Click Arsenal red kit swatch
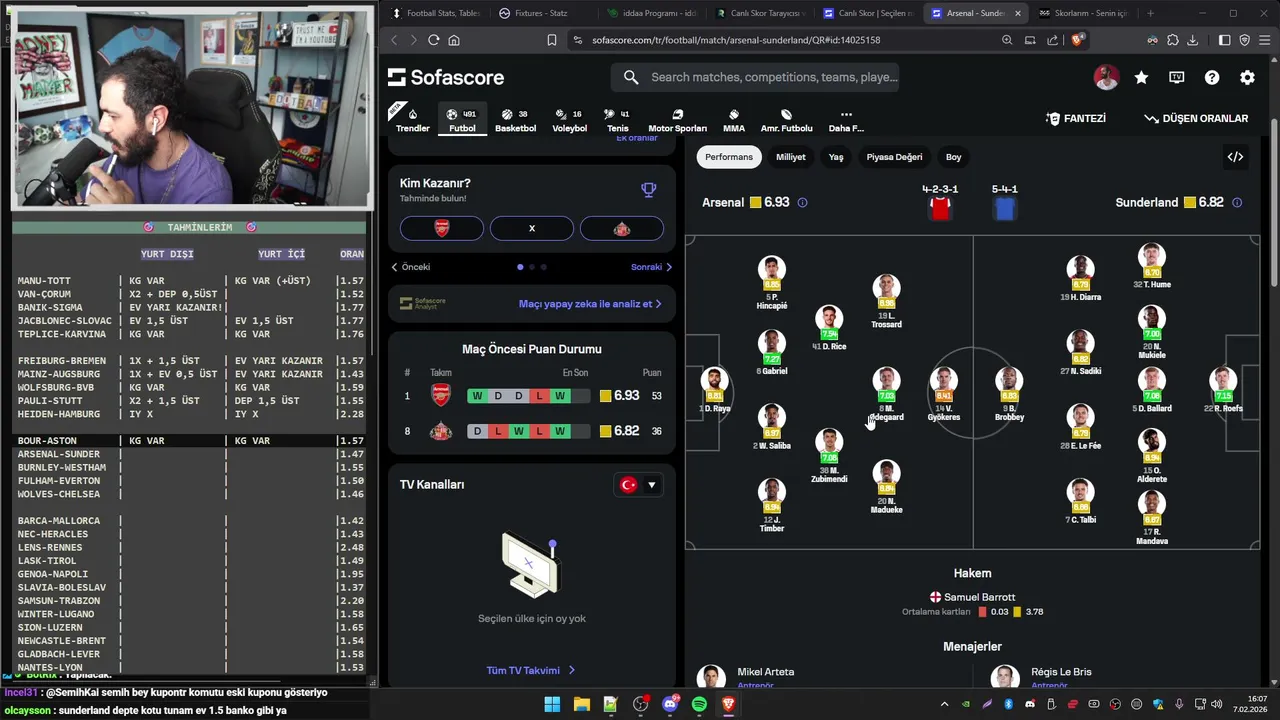Image resolution: width=1280 pixels, height=720 pixels. (939, 208)
